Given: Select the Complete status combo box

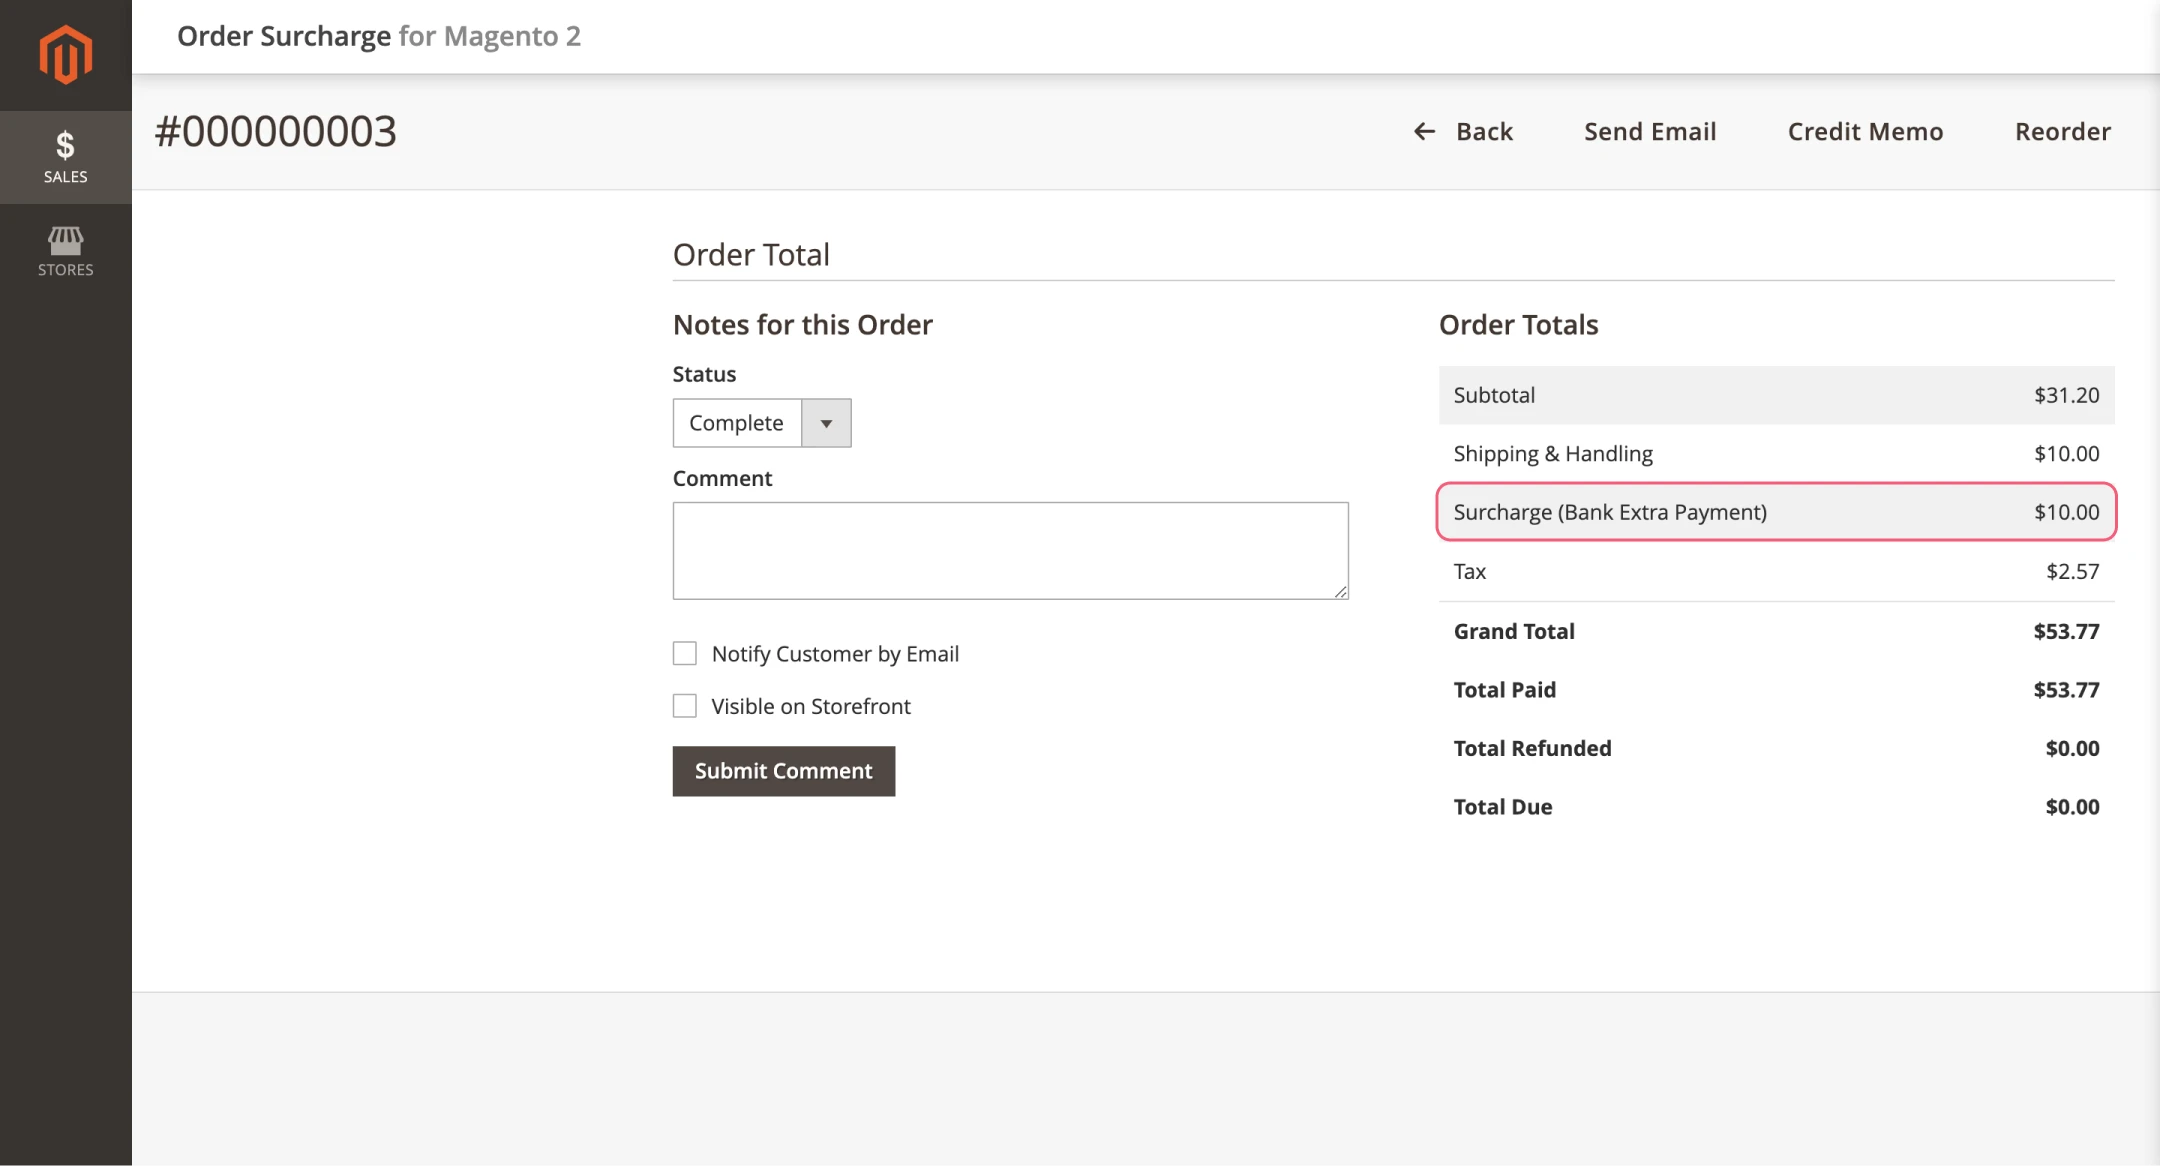Looking at the screenshot, I should pyautogui.click(x=738, y=423).
